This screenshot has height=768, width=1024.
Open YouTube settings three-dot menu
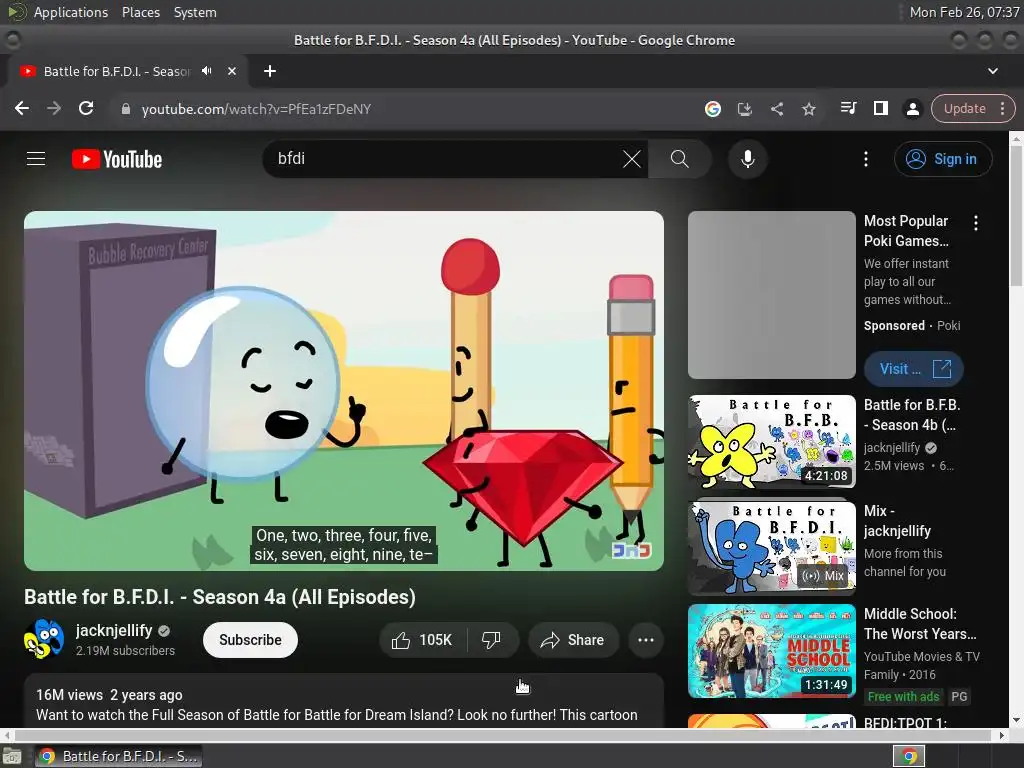pos(866,159)
